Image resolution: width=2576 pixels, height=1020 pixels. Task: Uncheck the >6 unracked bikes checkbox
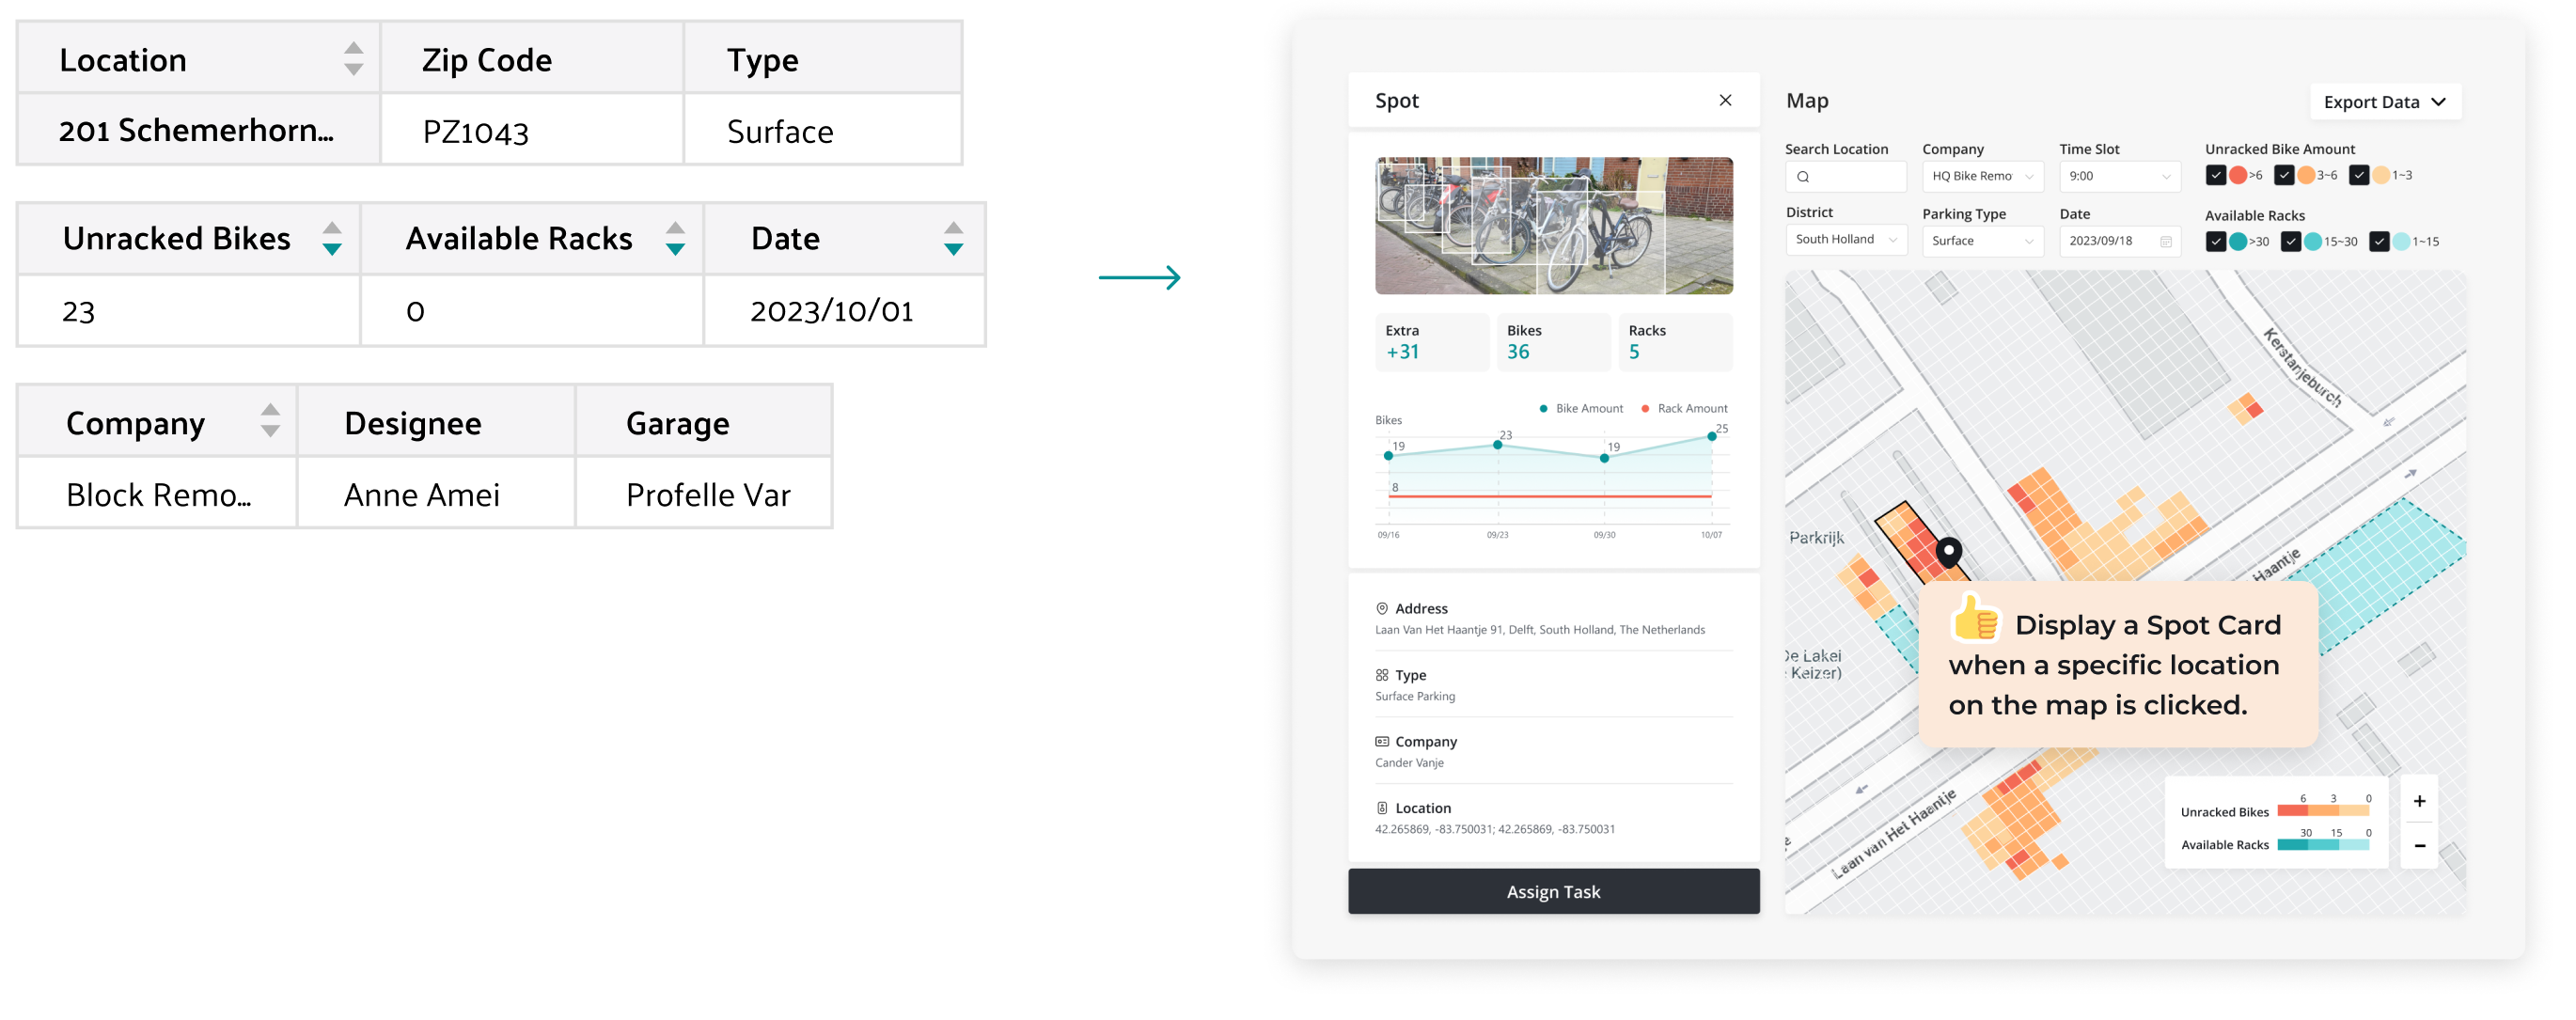pos(2215,175)
